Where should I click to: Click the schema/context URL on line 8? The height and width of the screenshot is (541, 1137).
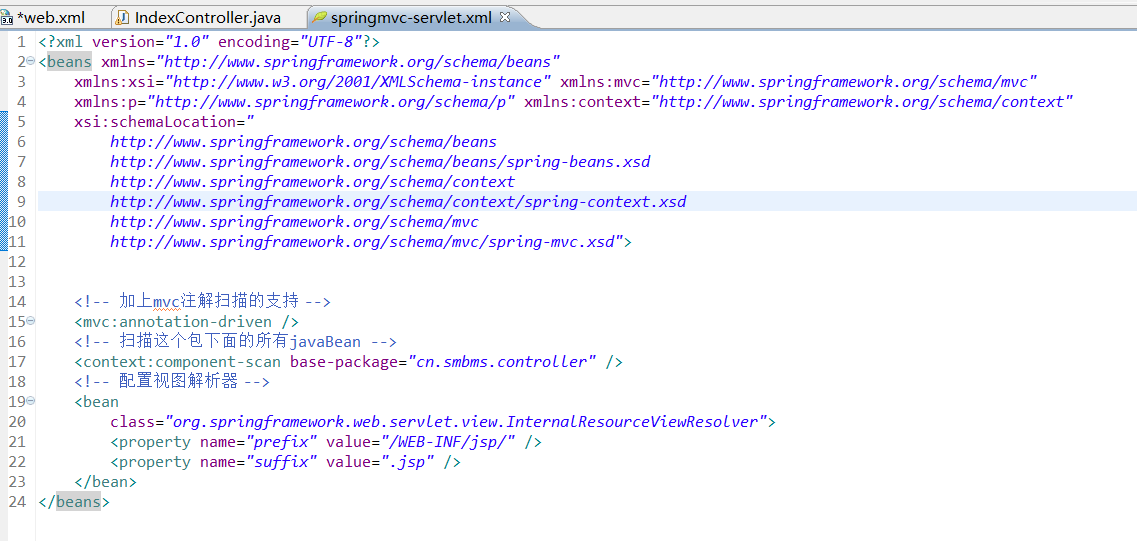pos(313,182)
